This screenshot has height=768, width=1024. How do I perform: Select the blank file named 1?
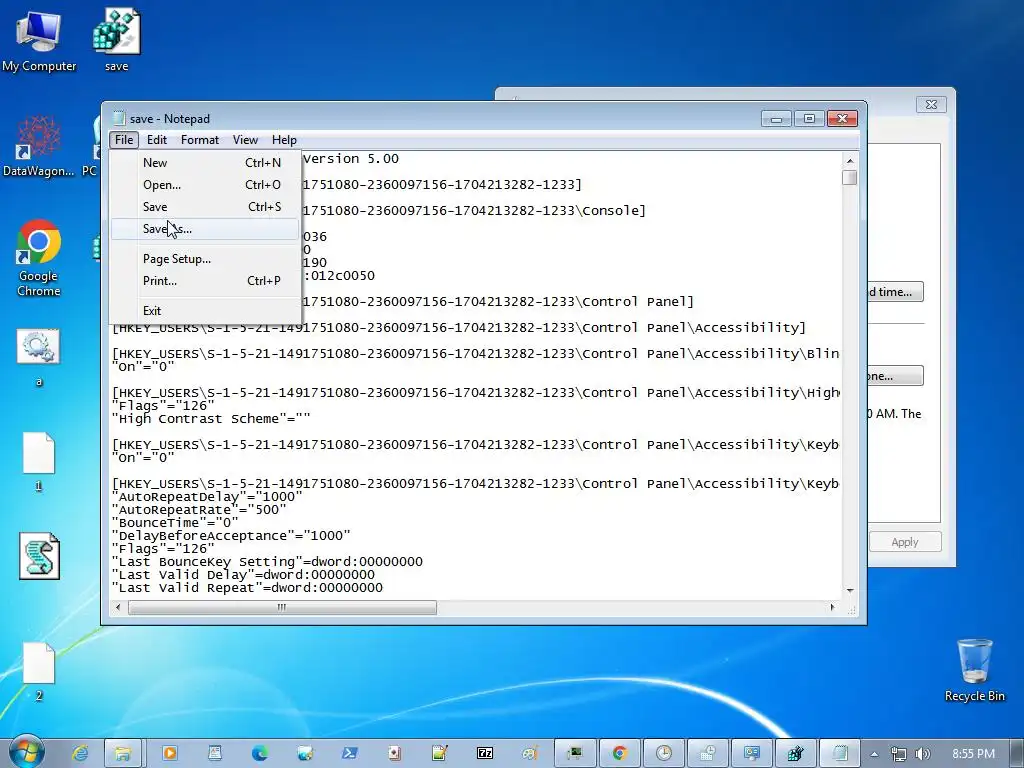(39, 461)
